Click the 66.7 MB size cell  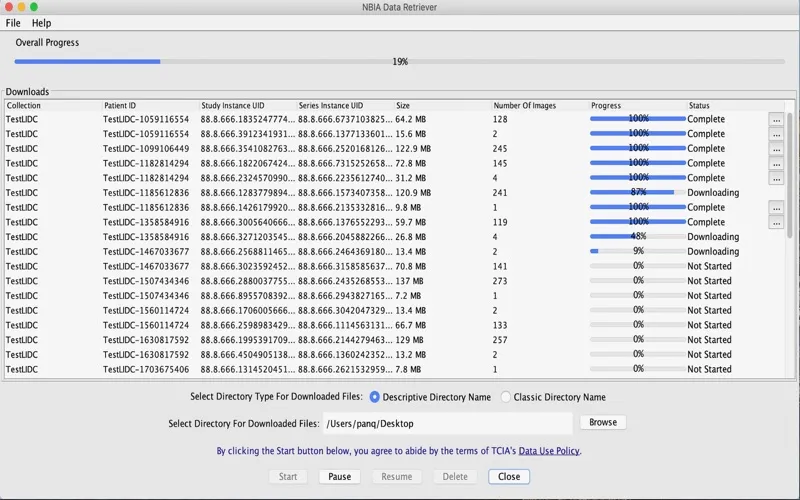(411, 325)
